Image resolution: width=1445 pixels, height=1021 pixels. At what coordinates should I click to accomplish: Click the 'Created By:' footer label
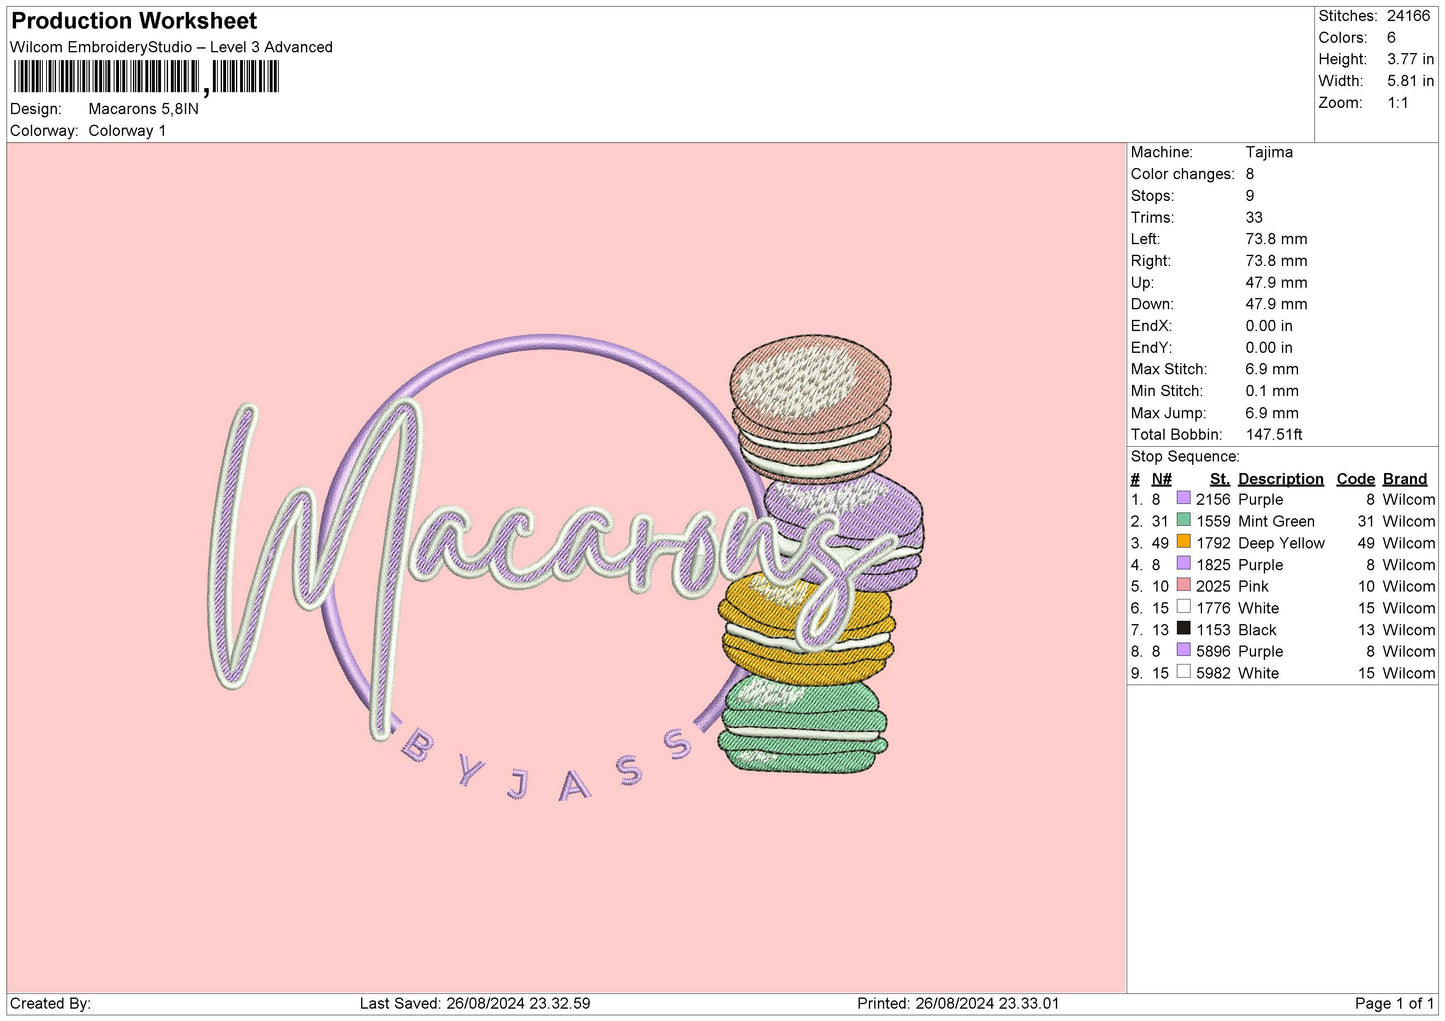[x=50, y=1003]
